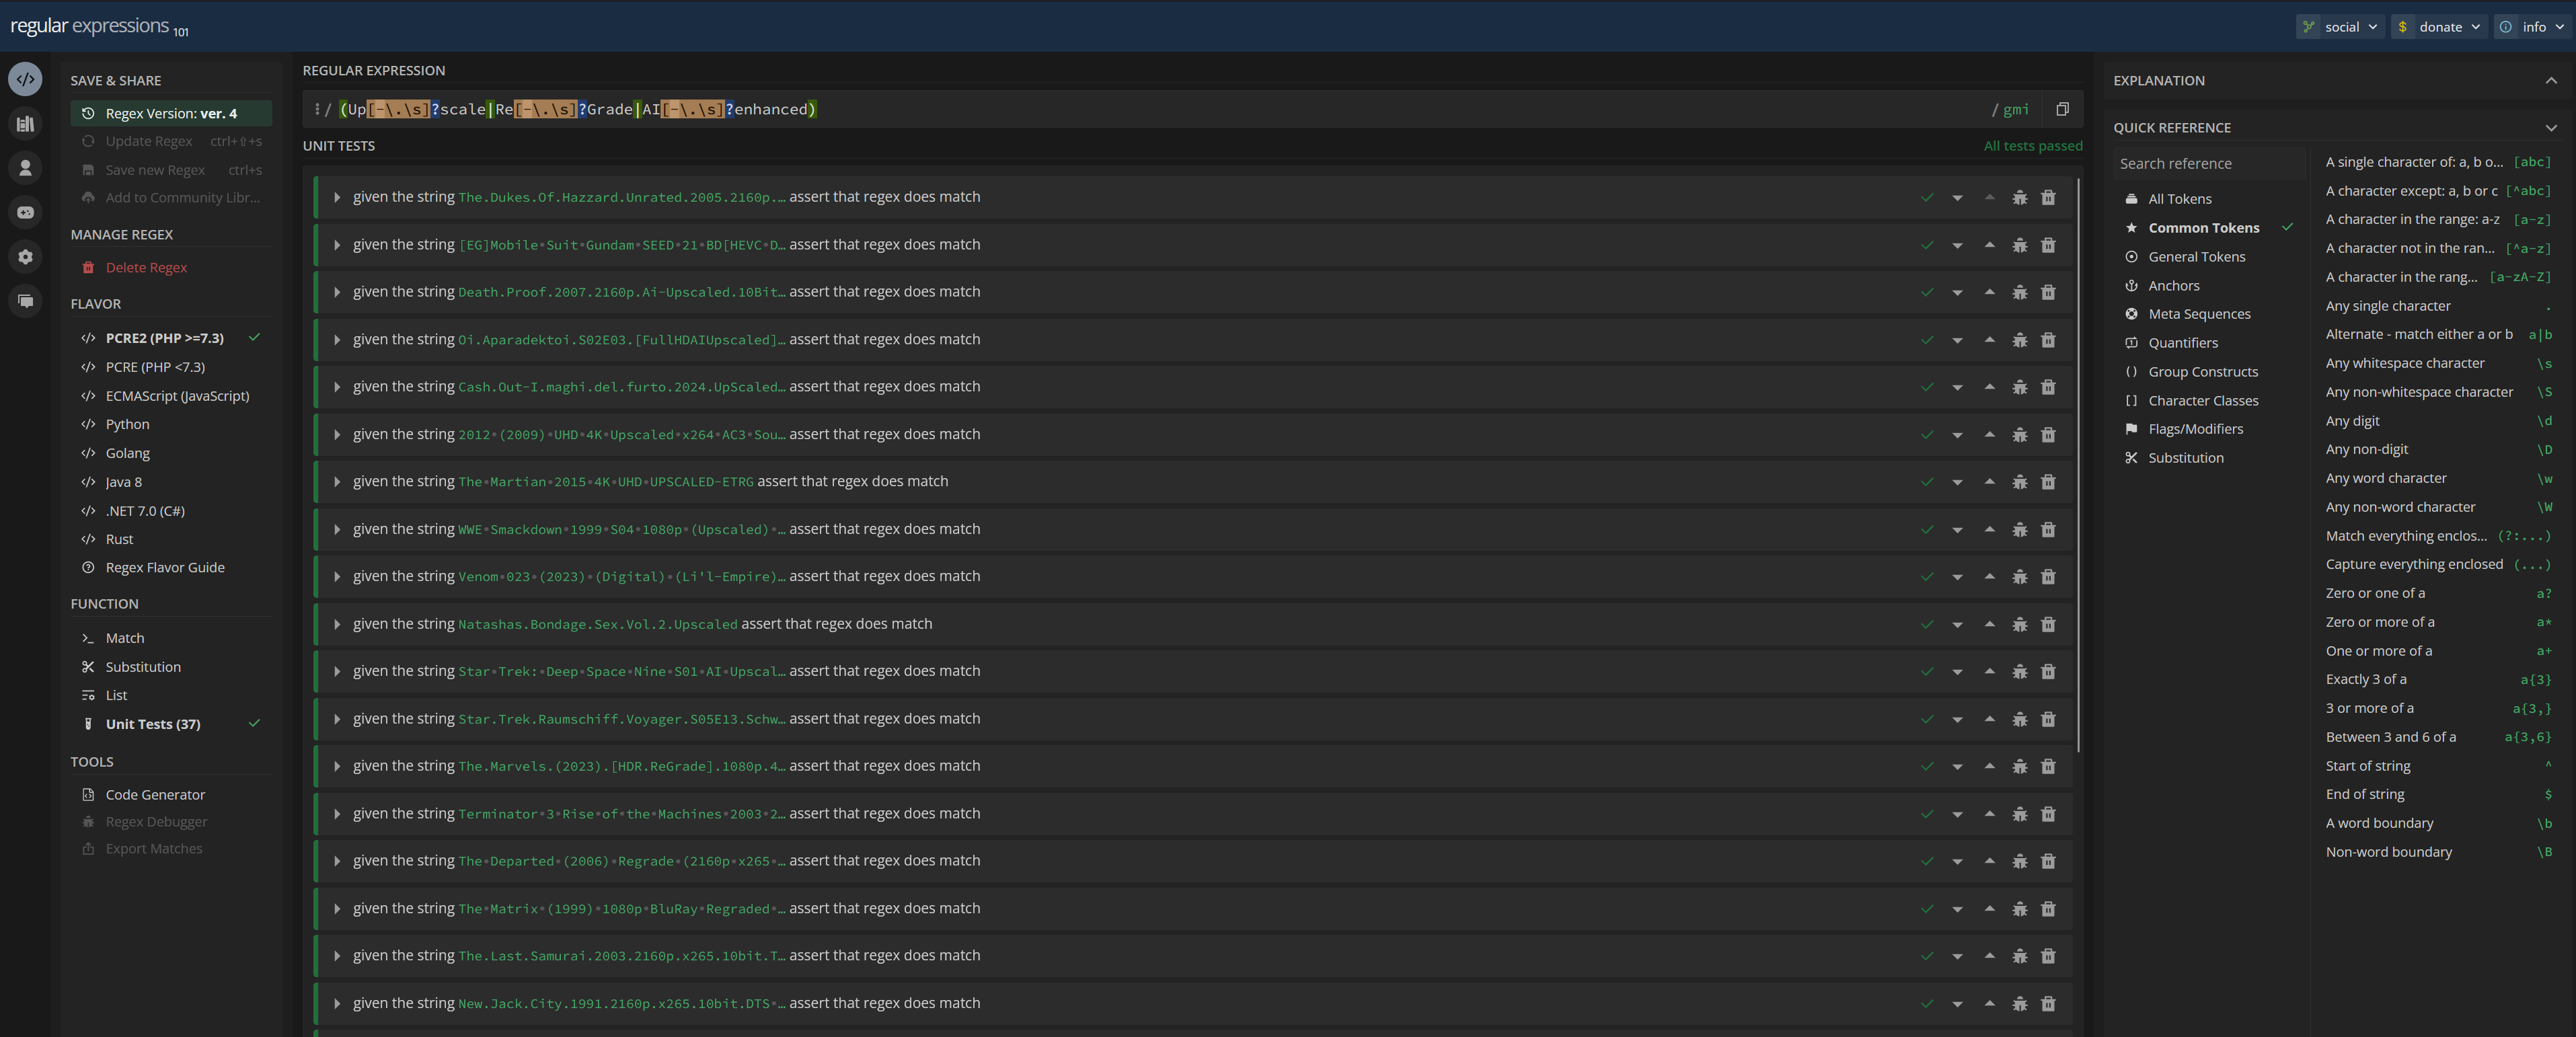
Task: Debug the Death.Proof unit test
Action: 2019,293
